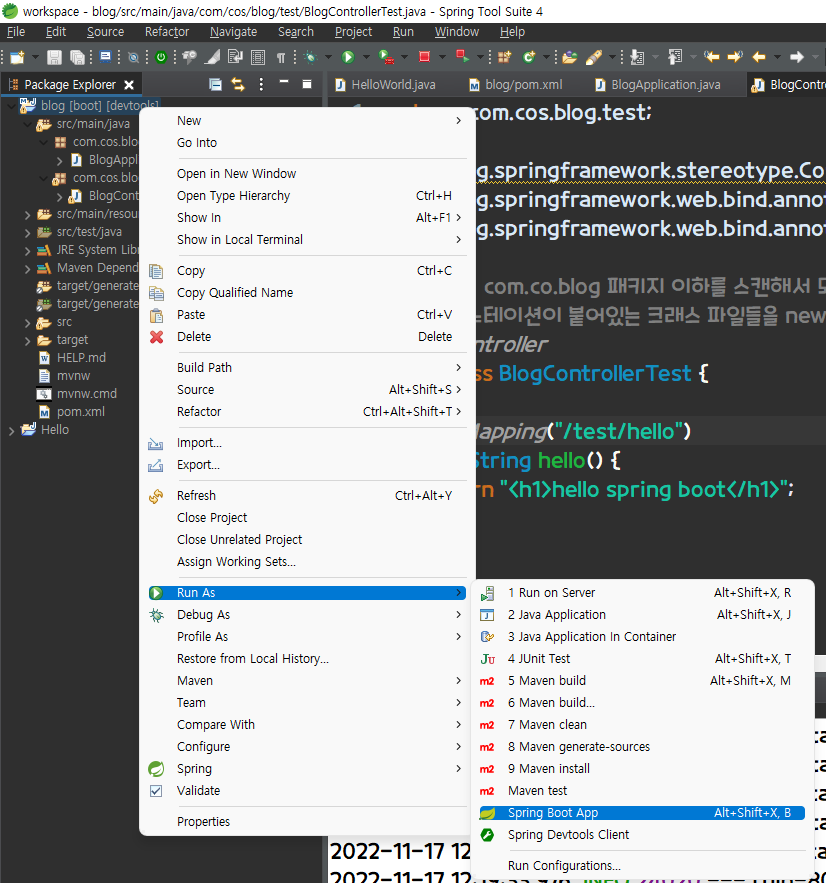
Task: Click Refresh in the context menu
Action: pyautogui.click(x=307, y=496)
